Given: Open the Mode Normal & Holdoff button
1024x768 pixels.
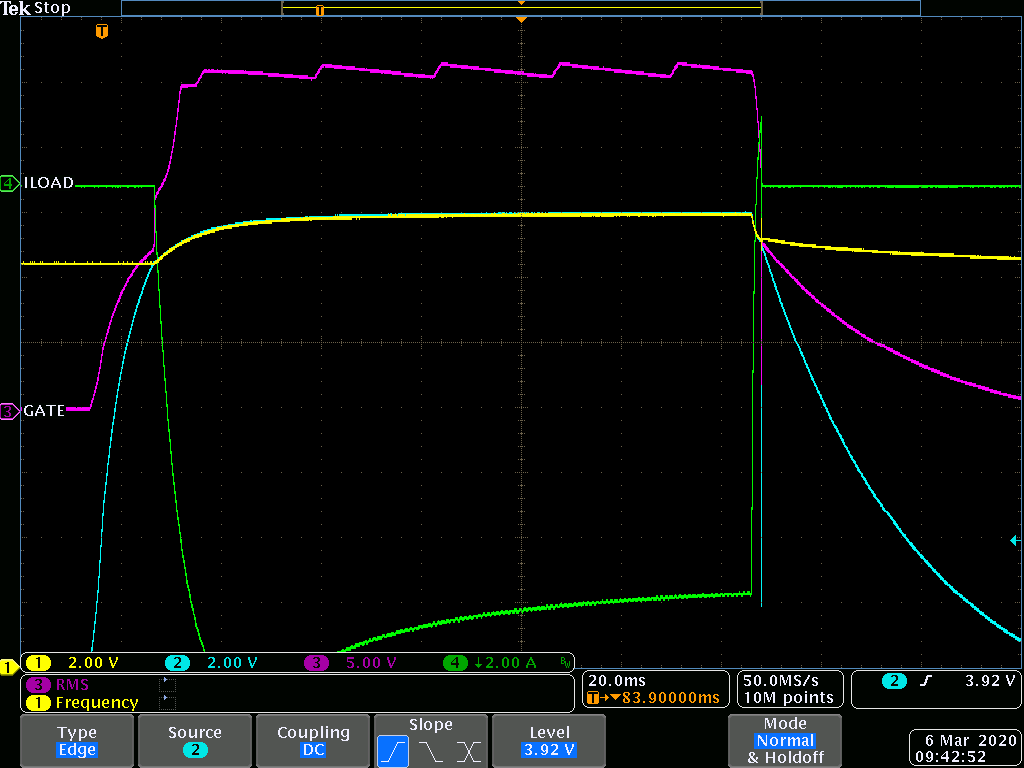Looking at the screenshot, I should point(785,741).
